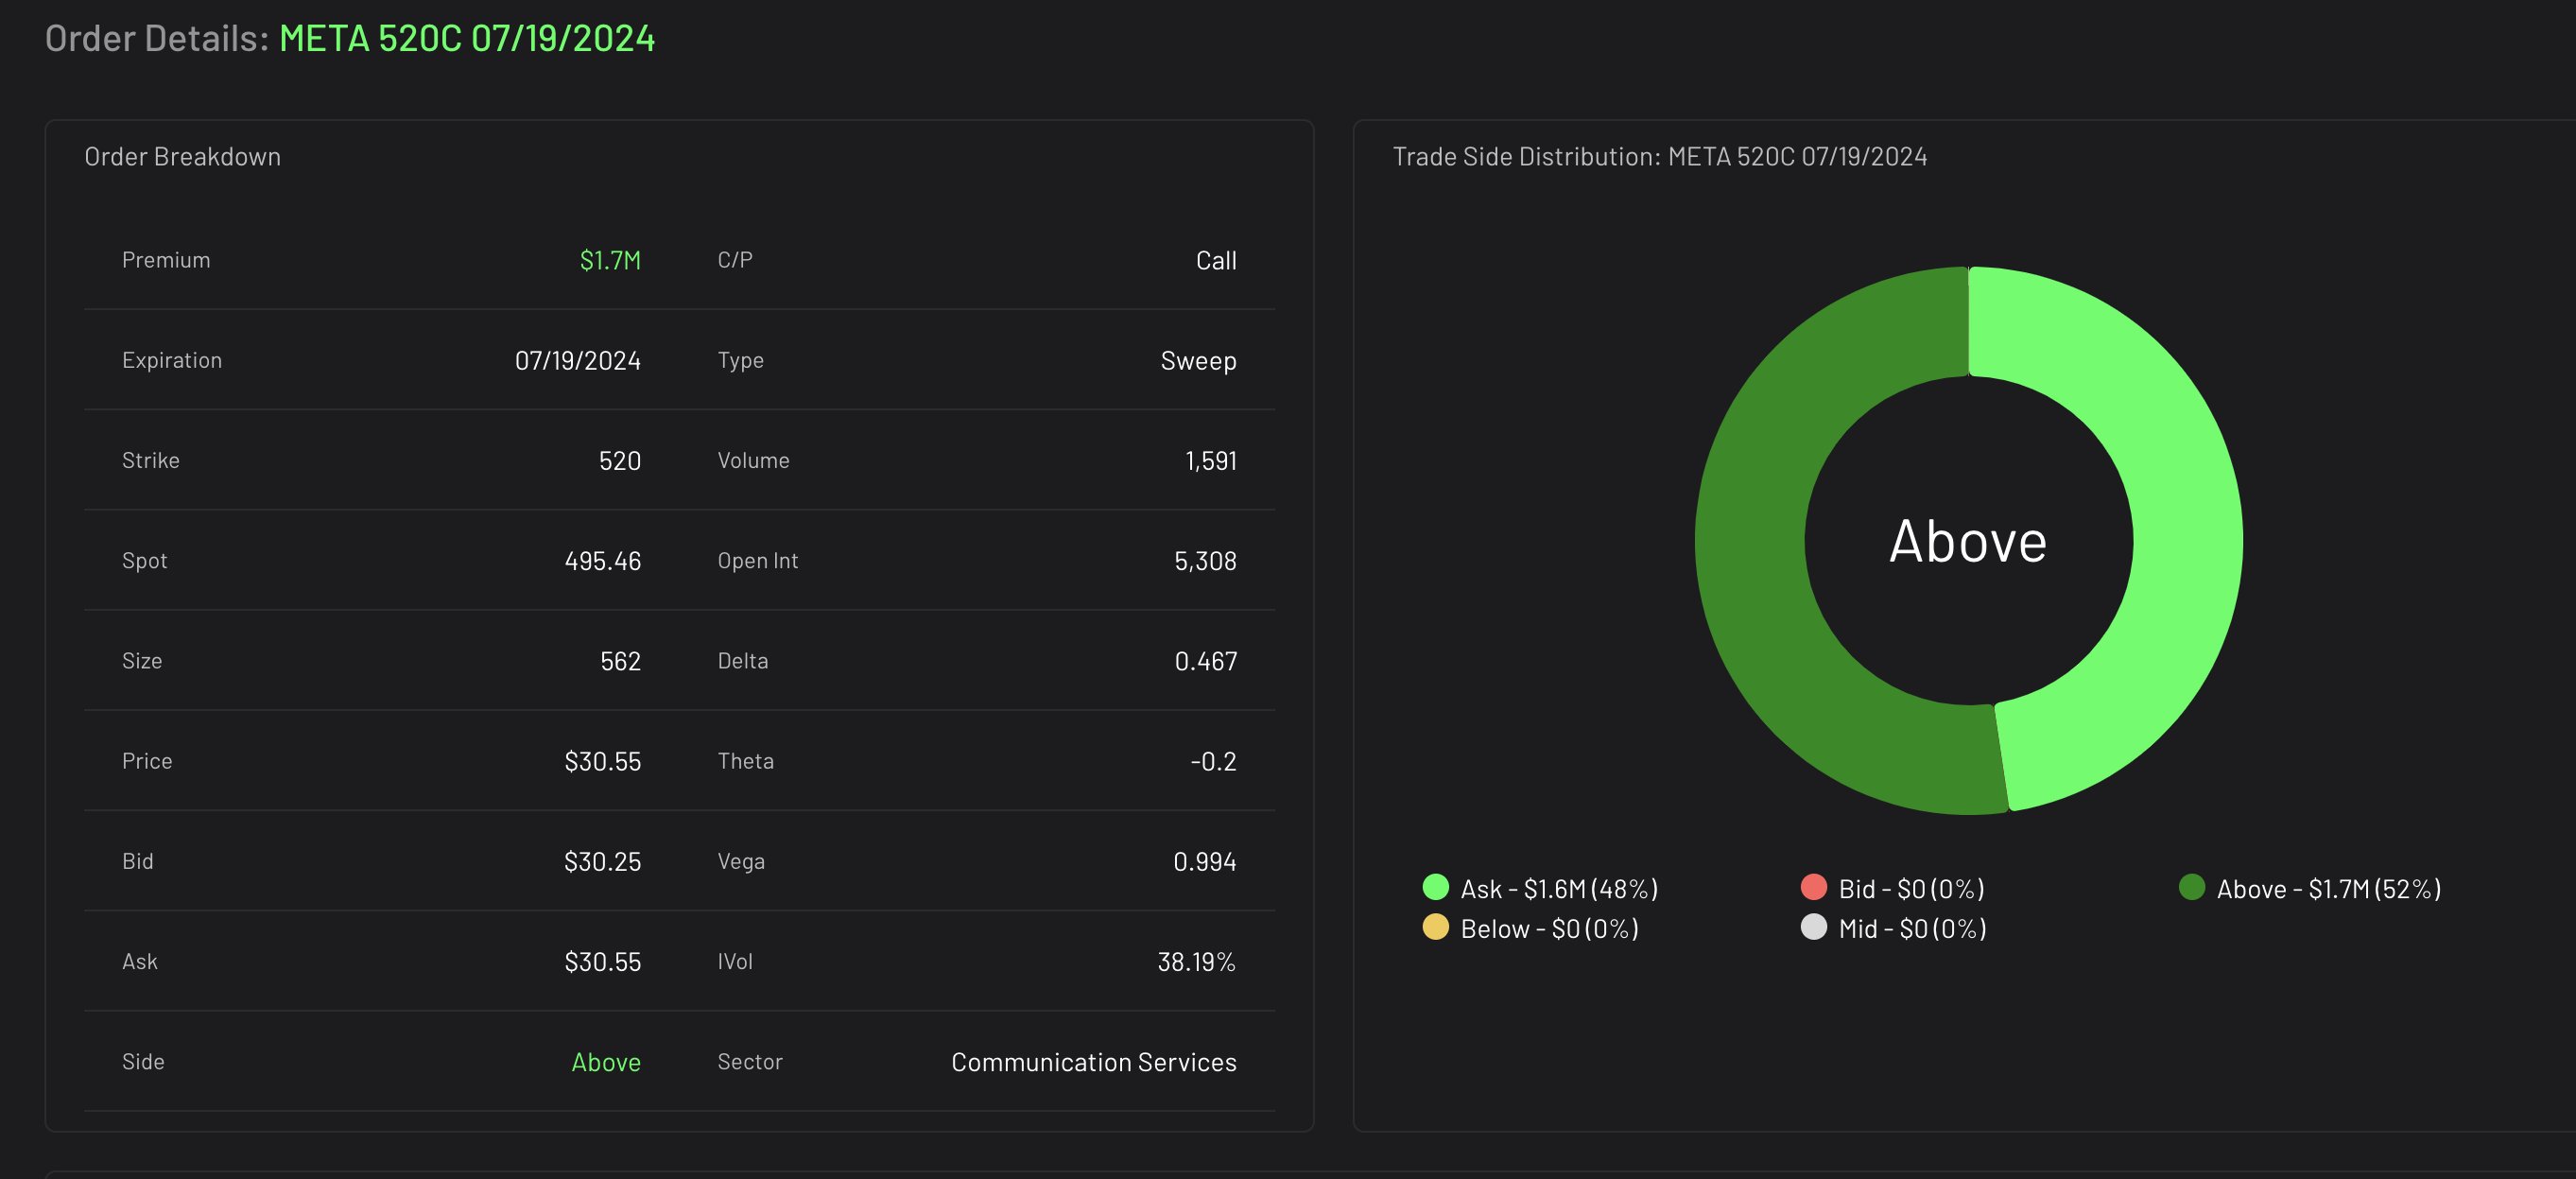Toggle the Ask legend swatch in chart
The width and height of the screenshot is (2576, 1179).
(x=1435, y=887)
